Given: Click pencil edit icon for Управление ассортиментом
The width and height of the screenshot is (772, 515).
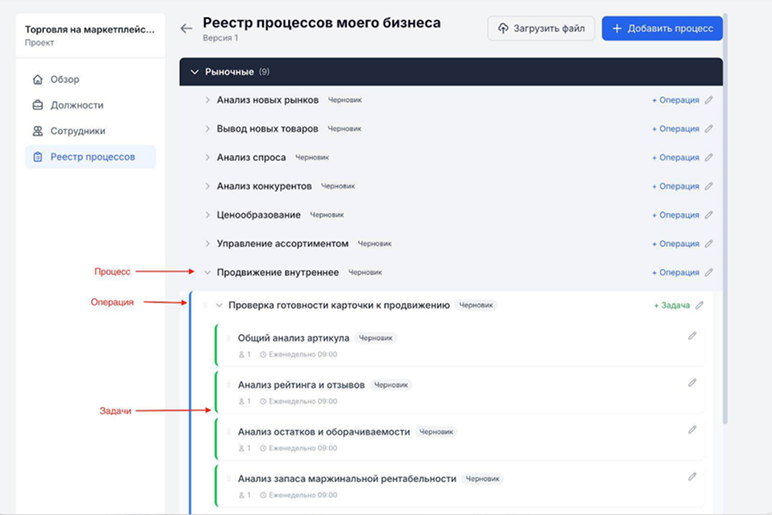Looking at the screenshot, I should [709, 244].
